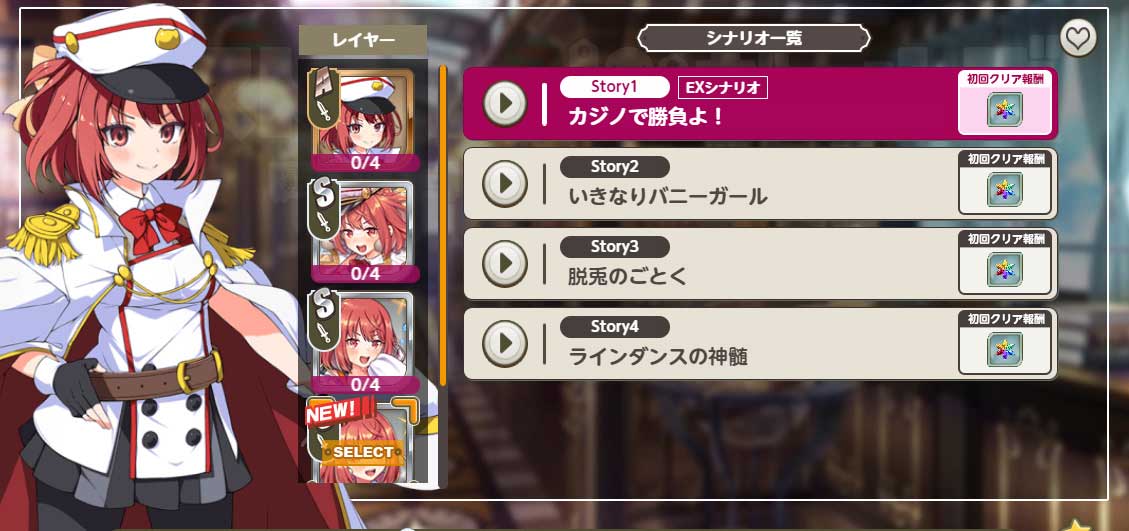
Task: Toggle the heart favorite icon
Action: click(1078, 38)
